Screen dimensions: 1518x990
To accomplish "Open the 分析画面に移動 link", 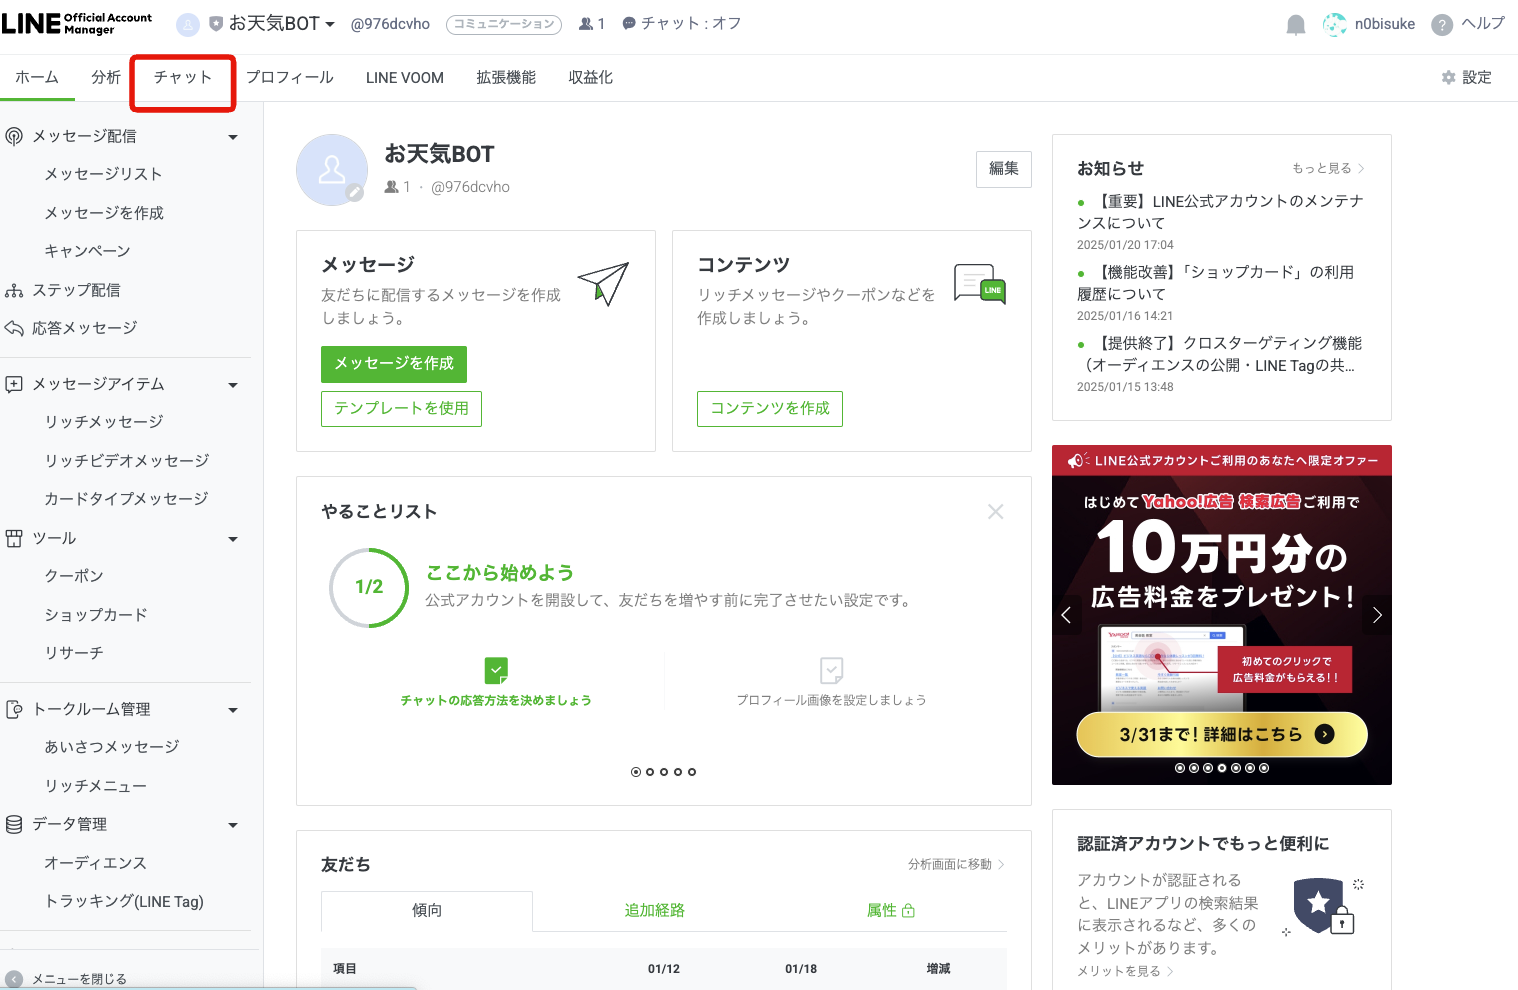I will pyautogui.click(x=957, y=864).
